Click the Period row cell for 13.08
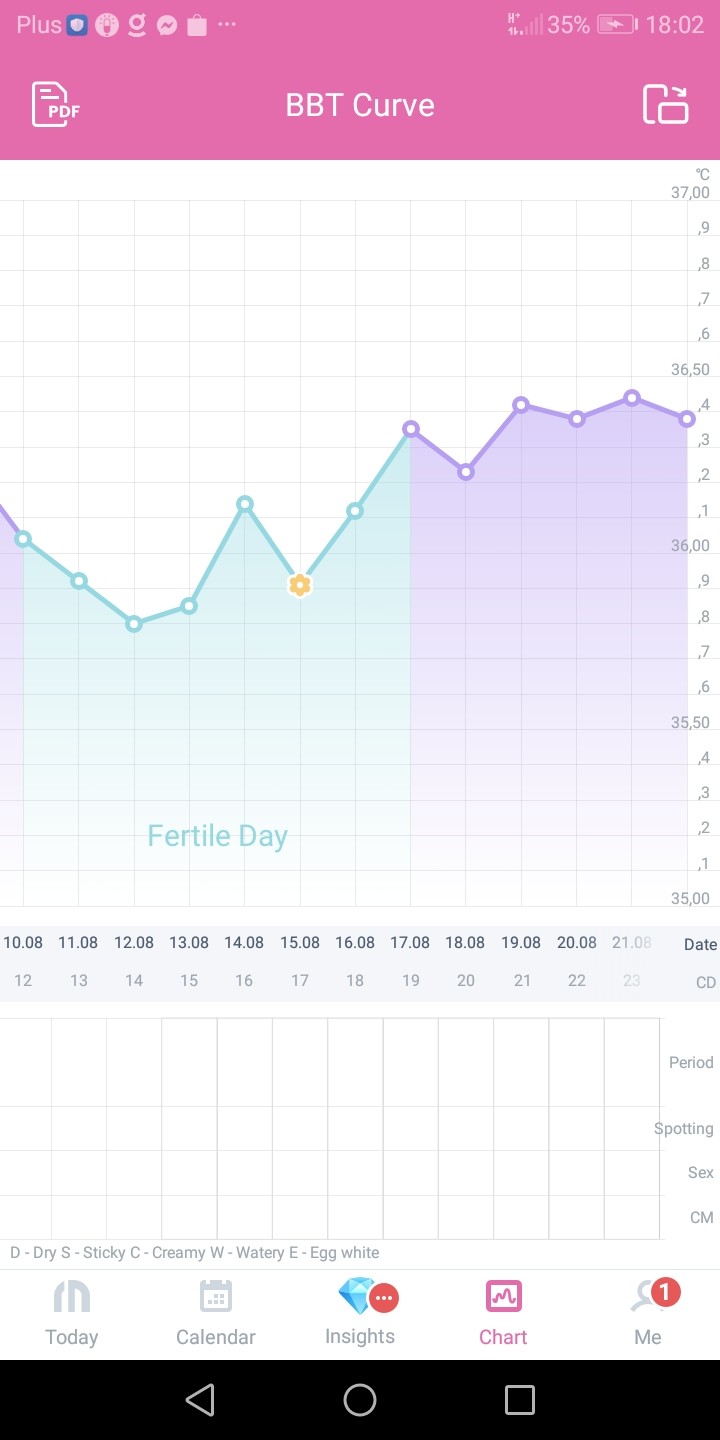 point(189,1062)
